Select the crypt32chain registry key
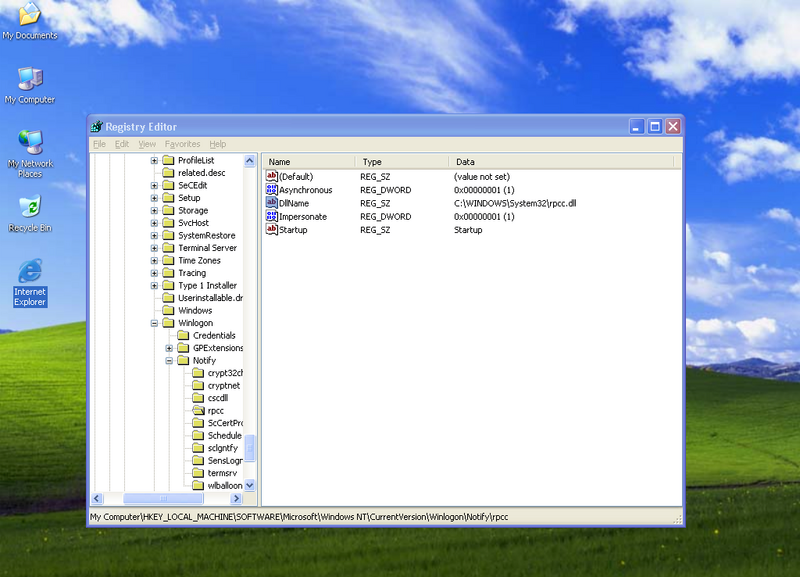800x577 pixels. [x=225, y=373]
